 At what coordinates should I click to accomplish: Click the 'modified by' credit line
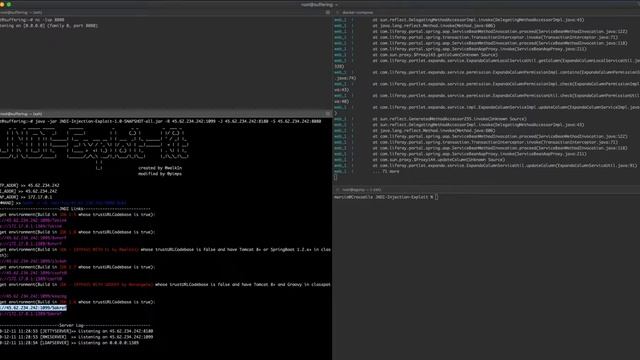coord(160,174)
